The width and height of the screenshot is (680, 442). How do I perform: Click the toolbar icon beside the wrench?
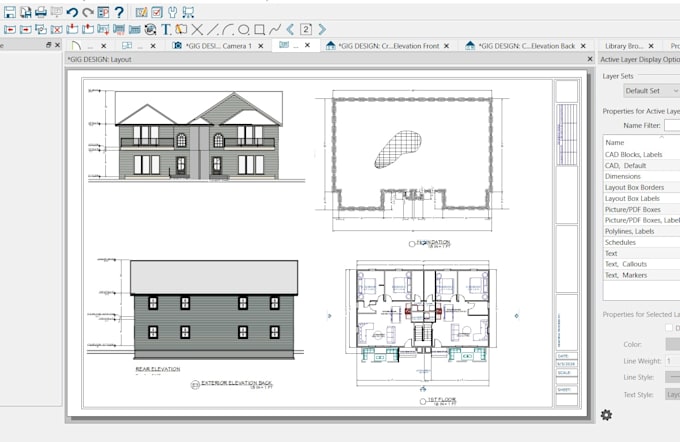(188, 12)
